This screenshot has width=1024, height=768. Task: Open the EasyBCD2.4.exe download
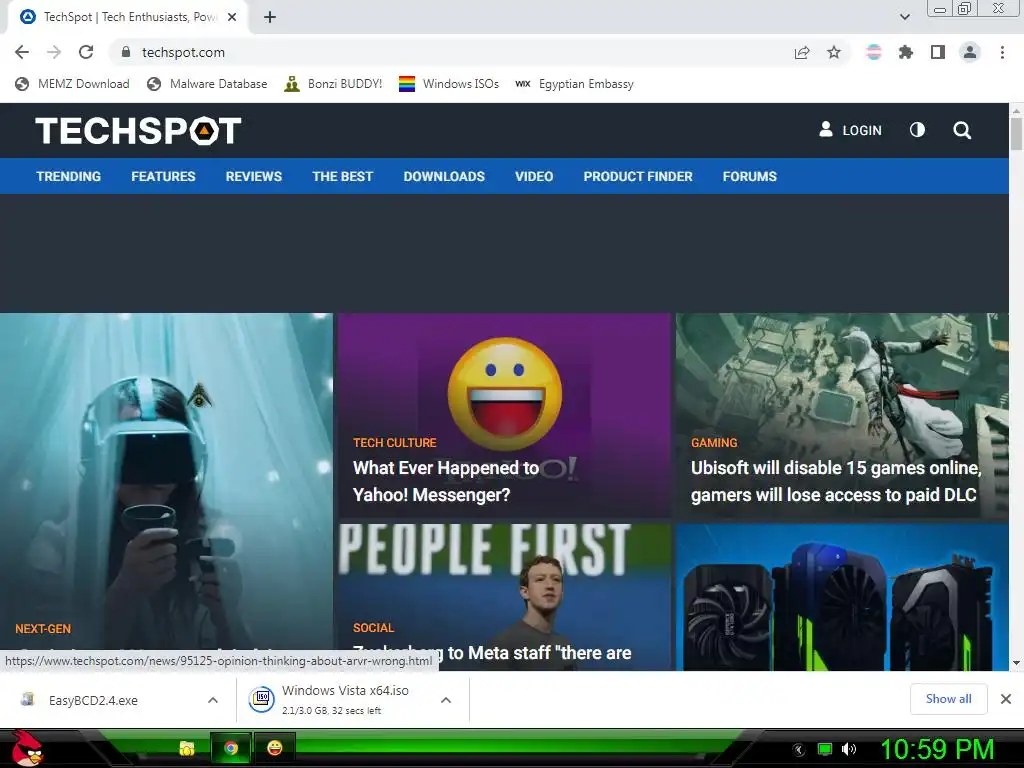pos(93,700)
